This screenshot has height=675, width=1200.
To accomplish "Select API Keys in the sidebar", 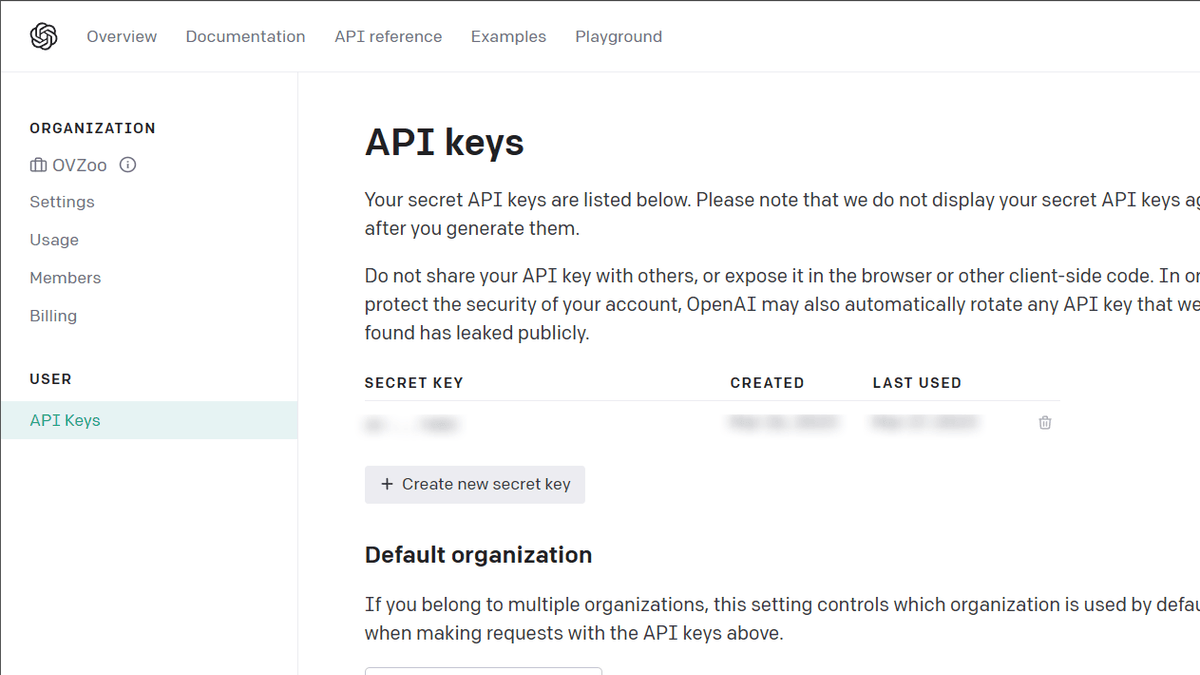I will coord(65,420).
